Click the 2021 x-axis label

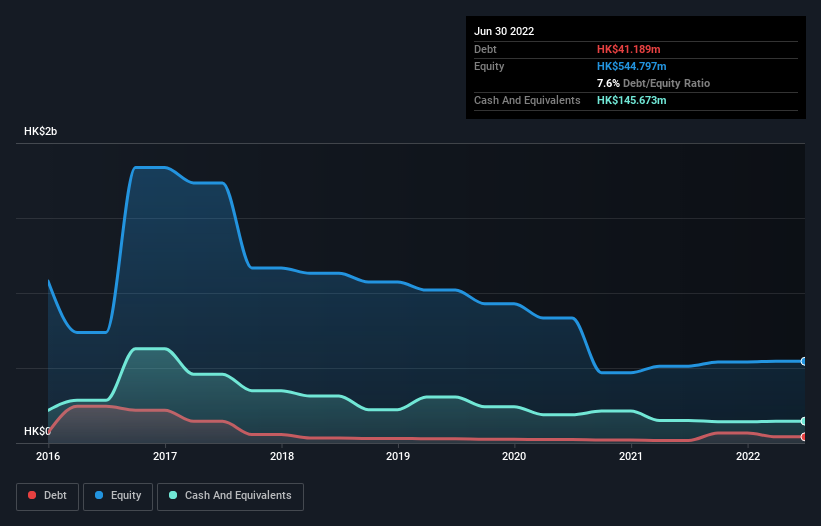631,456
